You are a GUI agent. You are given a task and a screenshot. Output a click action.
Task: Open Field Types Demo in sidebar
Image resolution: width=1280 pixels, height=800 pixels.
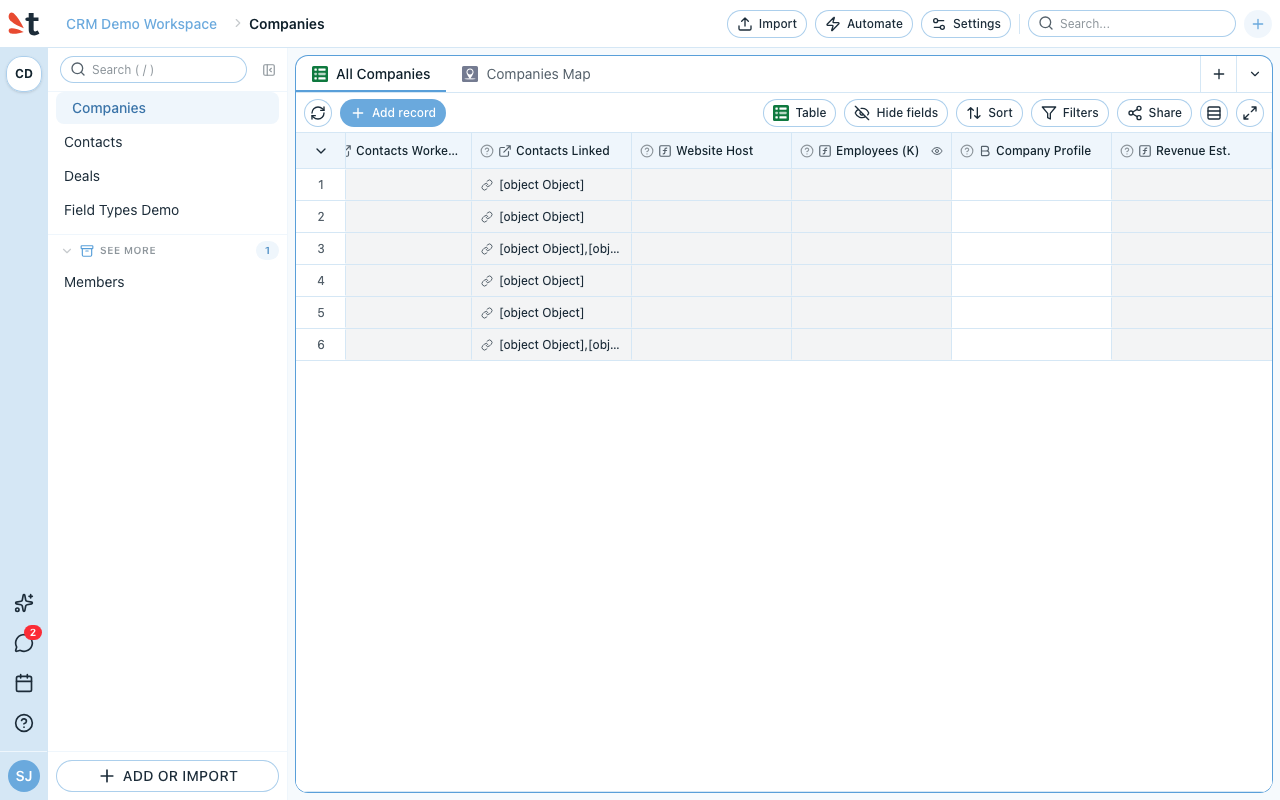coord(167,210)
